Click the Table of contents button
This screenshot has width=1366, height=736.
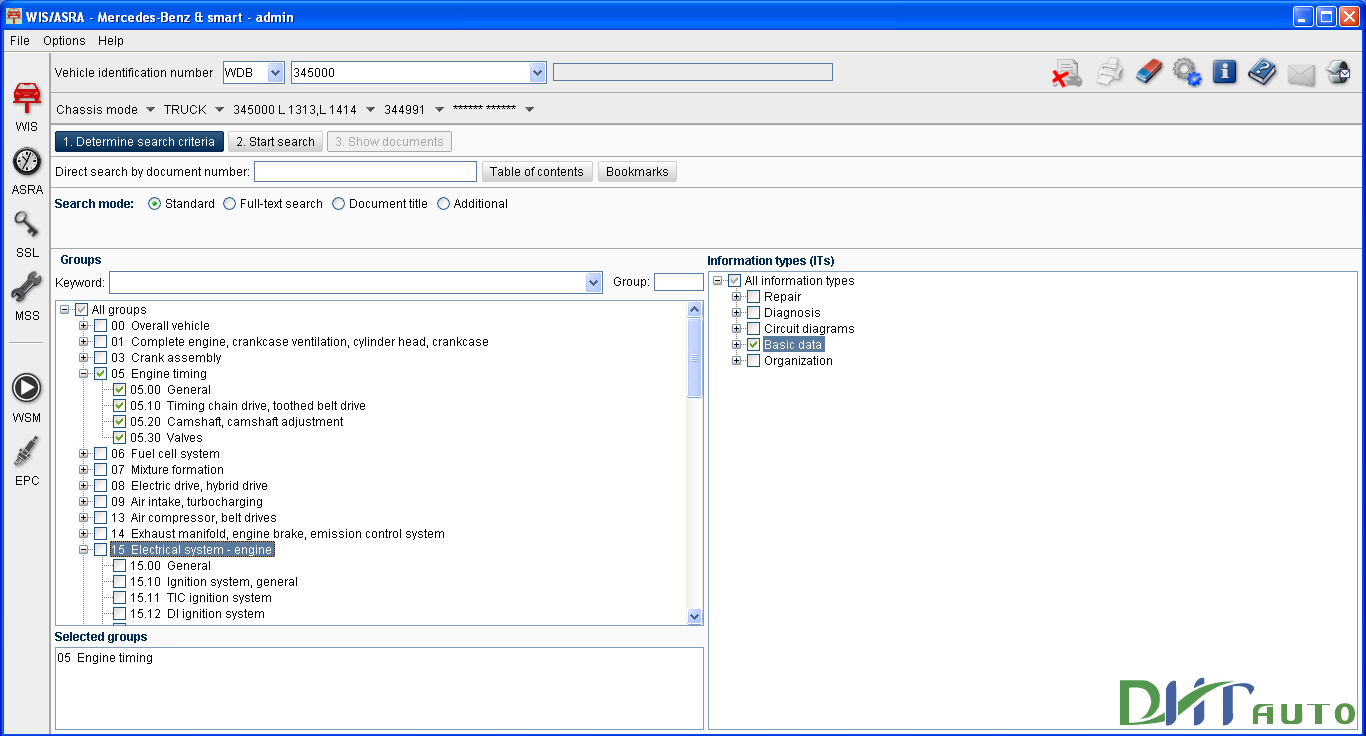point(537,172)
